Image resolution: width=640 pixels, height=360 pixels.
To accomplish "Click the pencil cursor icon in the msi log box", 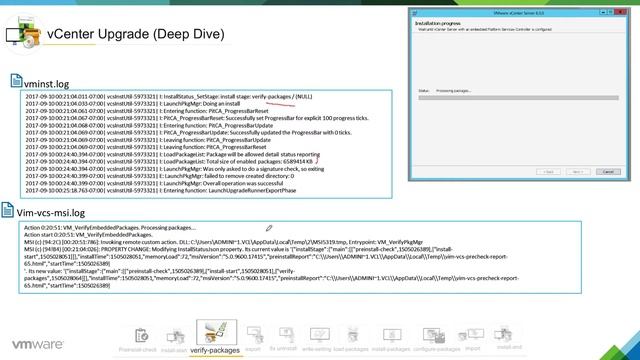I will tap(269, 228).
